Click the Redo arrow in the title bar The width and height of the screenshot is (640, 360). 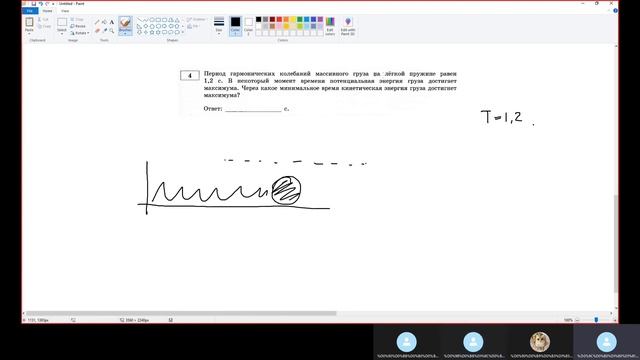click(x=47, y=4)
